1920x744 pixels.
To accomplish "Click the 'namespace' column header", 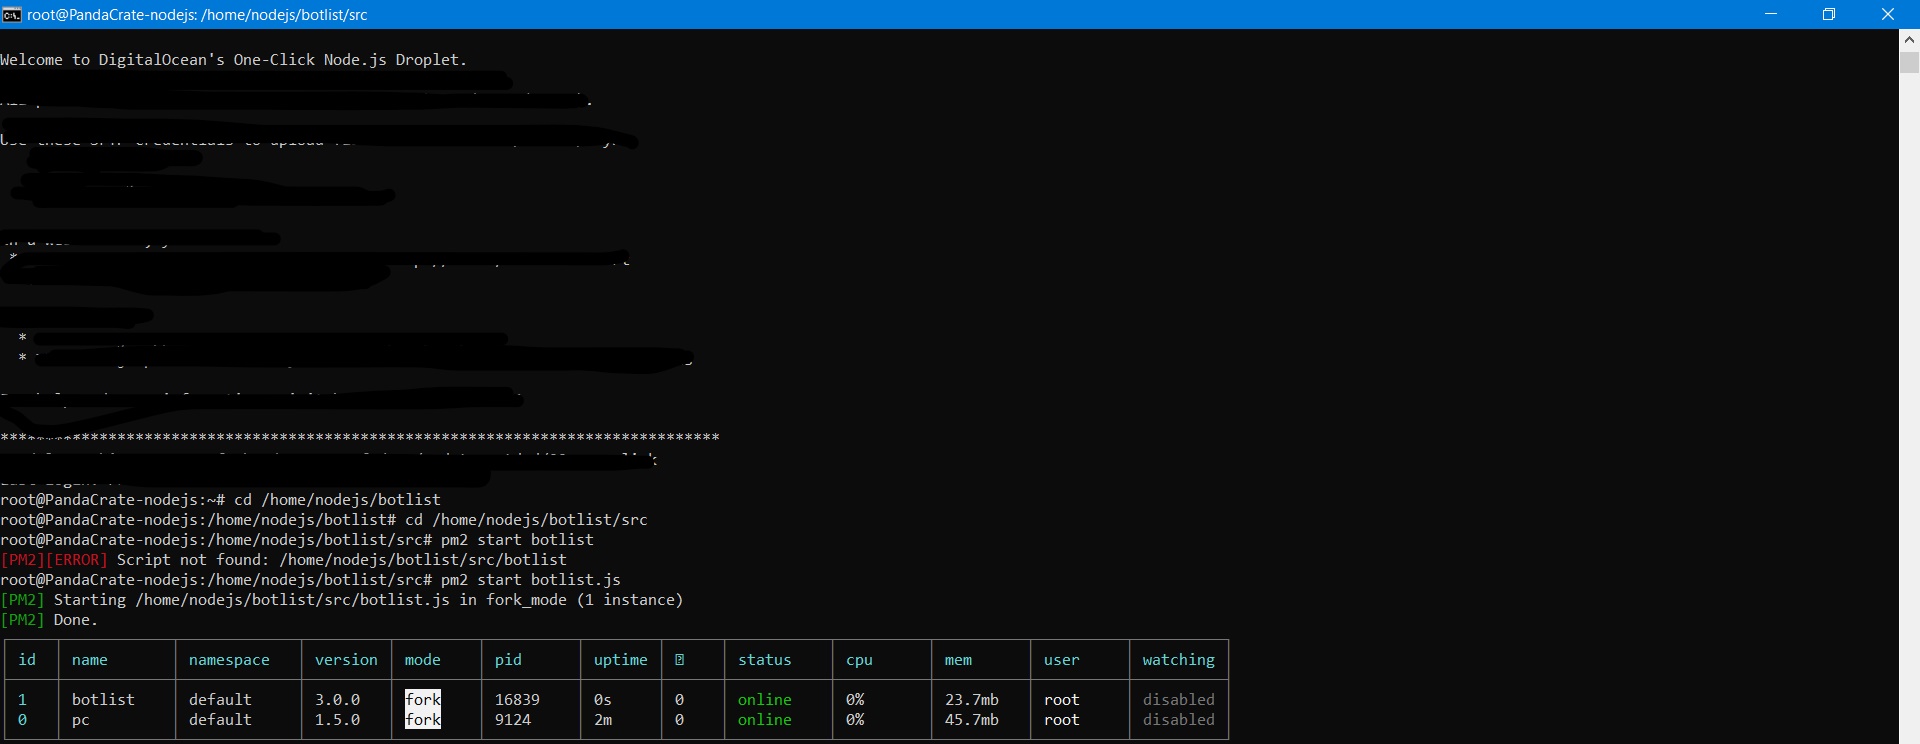I will (229, 660).
